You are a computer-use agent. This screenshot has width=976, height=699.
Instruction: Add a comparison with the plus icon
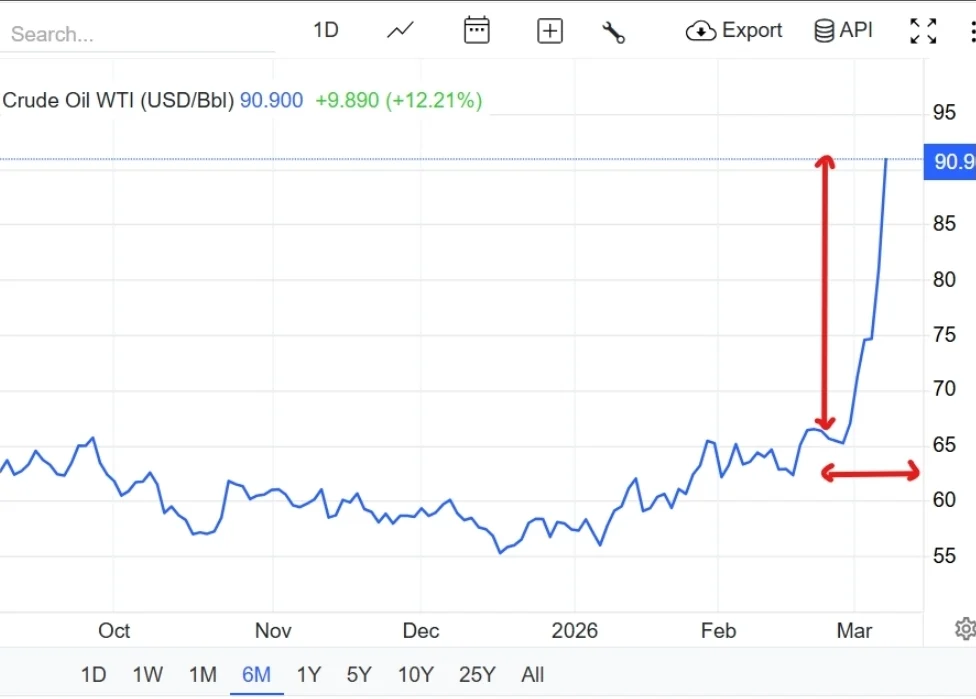pyautogui.click(x=550, y=30)
